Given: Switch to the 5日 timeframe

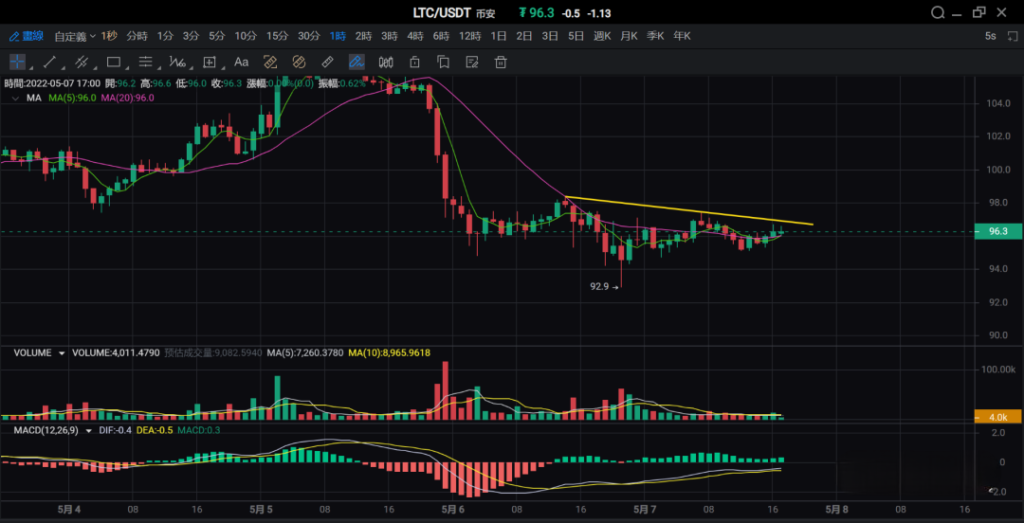Looking at the screenshot, I should [x=575, y=36].
